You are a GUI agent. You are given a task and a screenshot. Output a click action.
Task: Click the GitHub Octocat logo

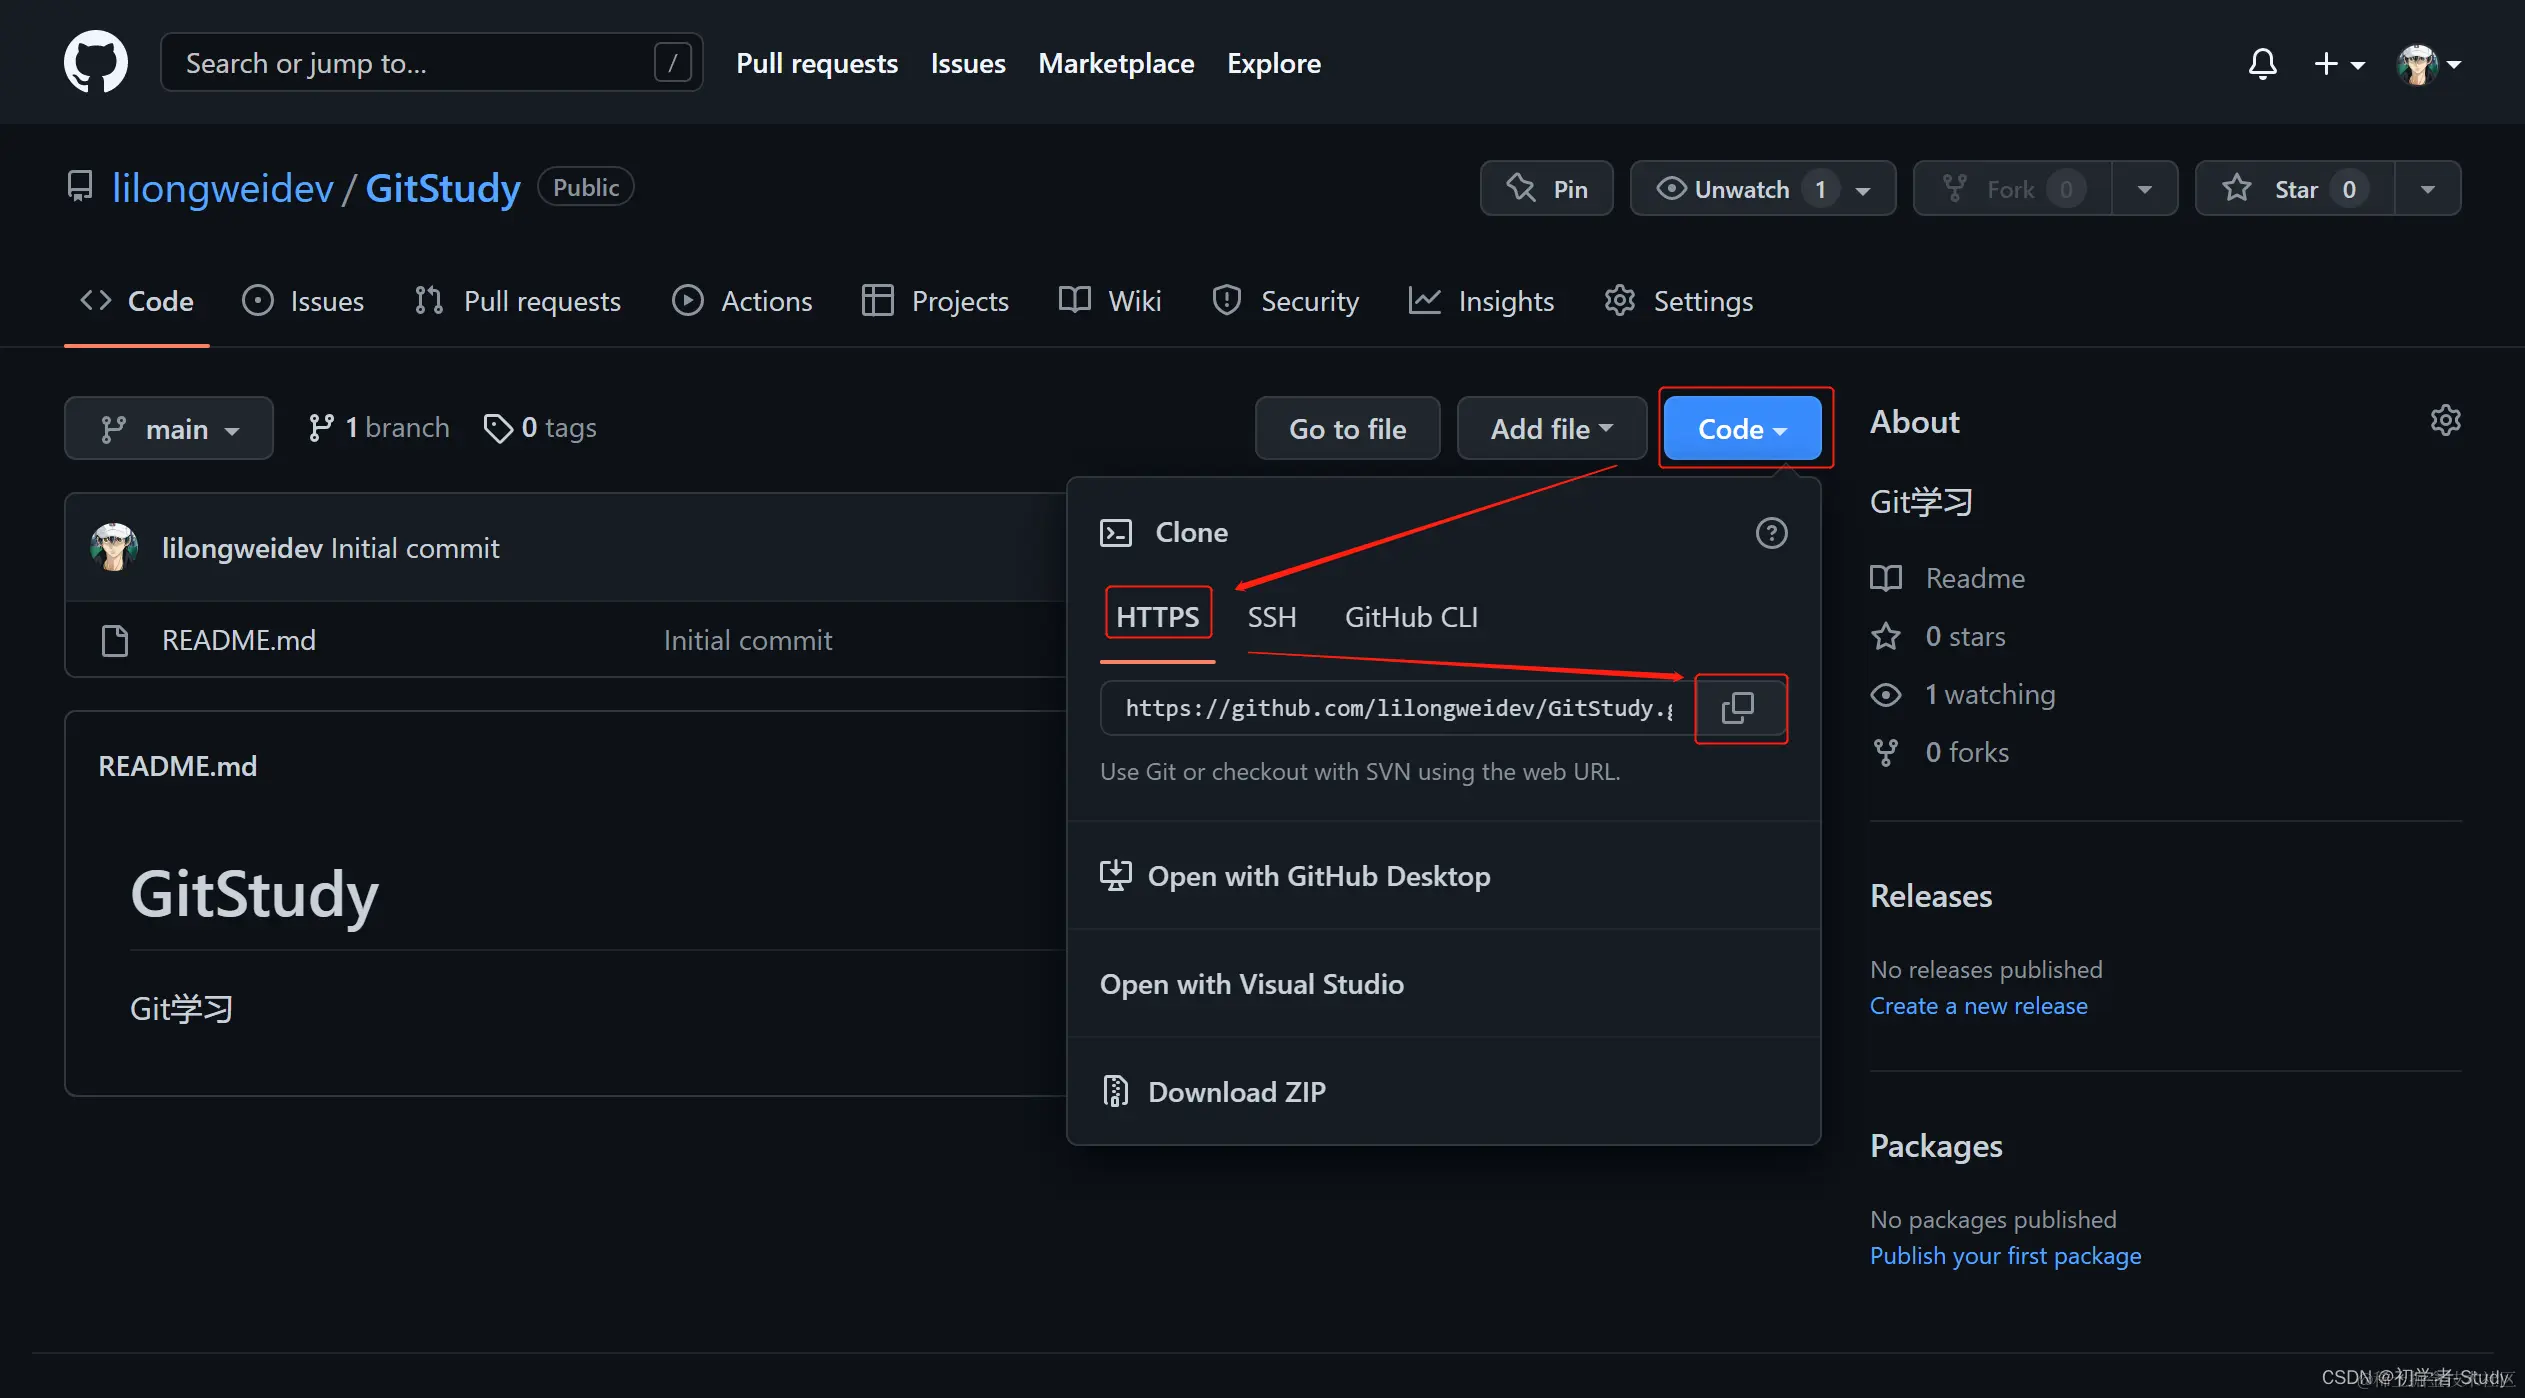(95, 62)
